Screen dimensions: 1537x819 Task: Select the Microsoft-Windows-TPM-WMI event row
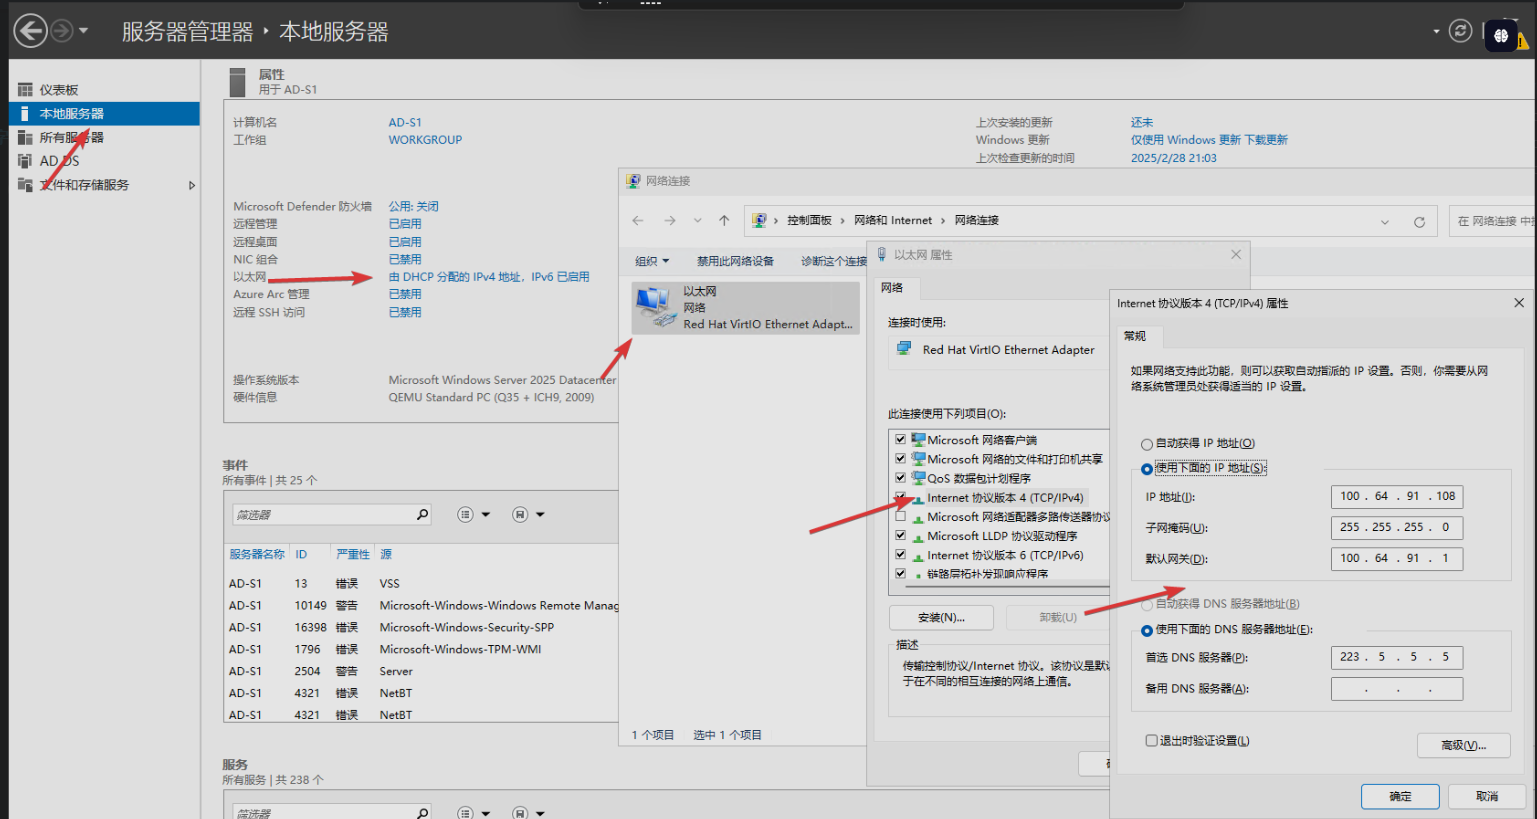tap(422, 649)
